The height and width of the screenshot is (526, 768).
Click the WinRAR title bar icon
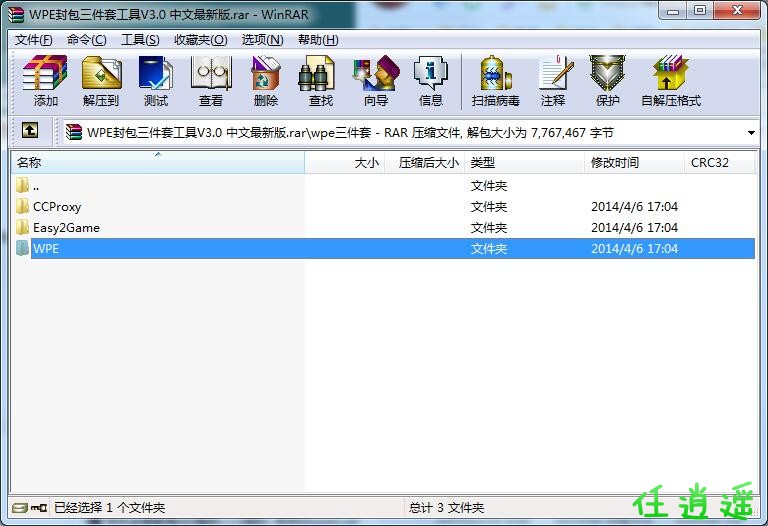click(x=16, y=15)
